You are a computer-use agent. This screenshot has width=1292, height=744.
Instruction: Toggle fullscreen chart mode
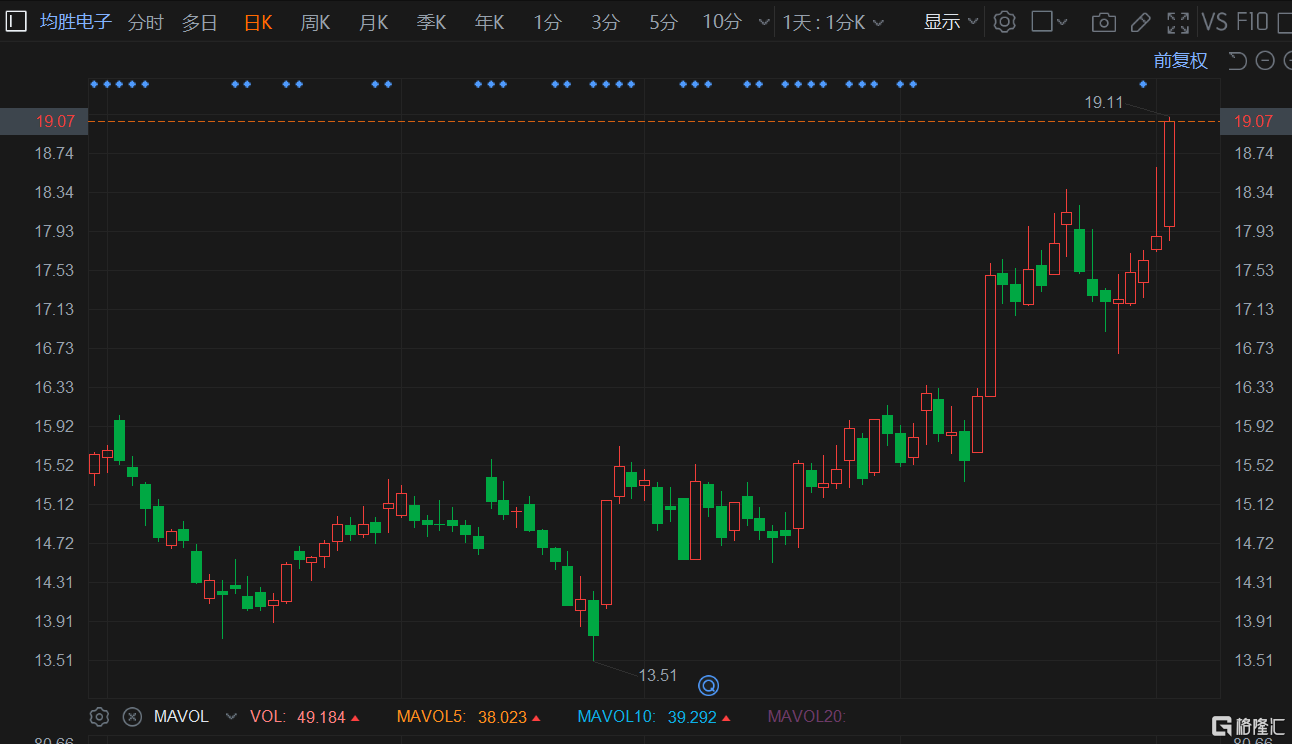[1178, 22]
